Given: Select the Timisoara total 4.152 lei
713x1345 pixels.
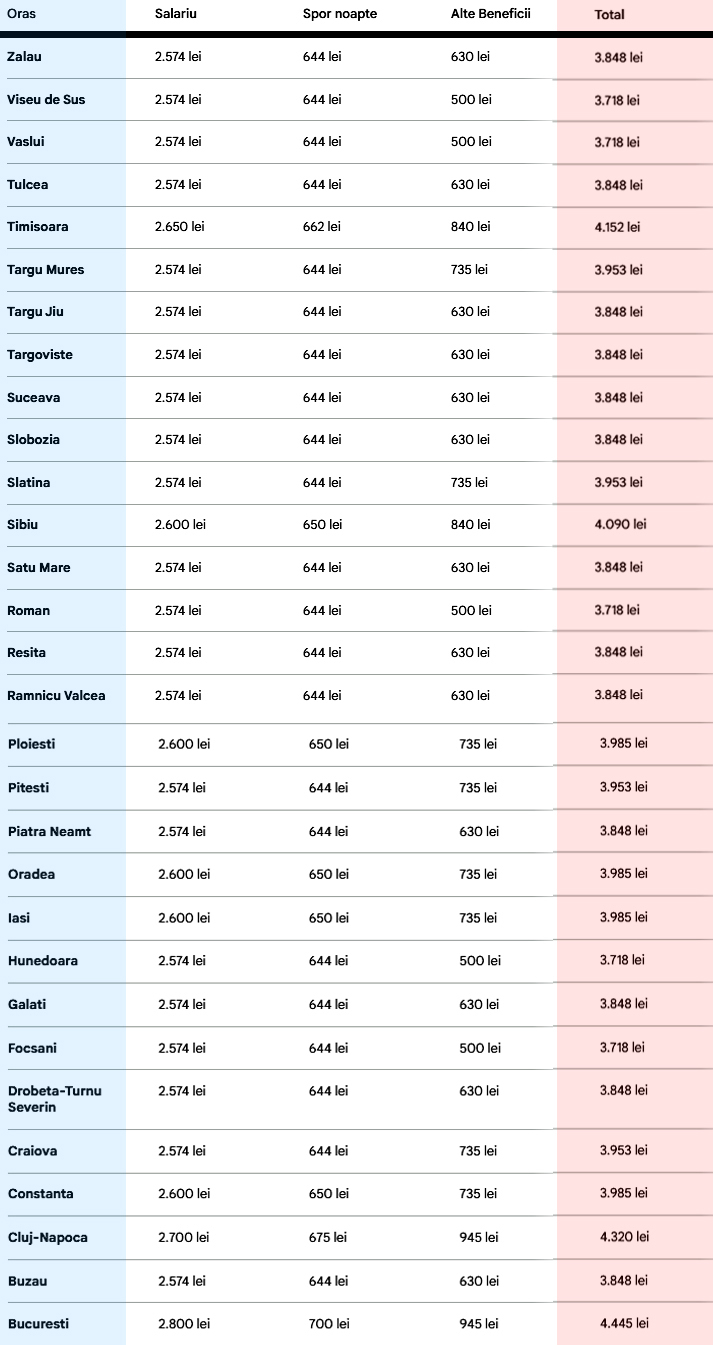Looking at the screenshot, I should point(617,227).
